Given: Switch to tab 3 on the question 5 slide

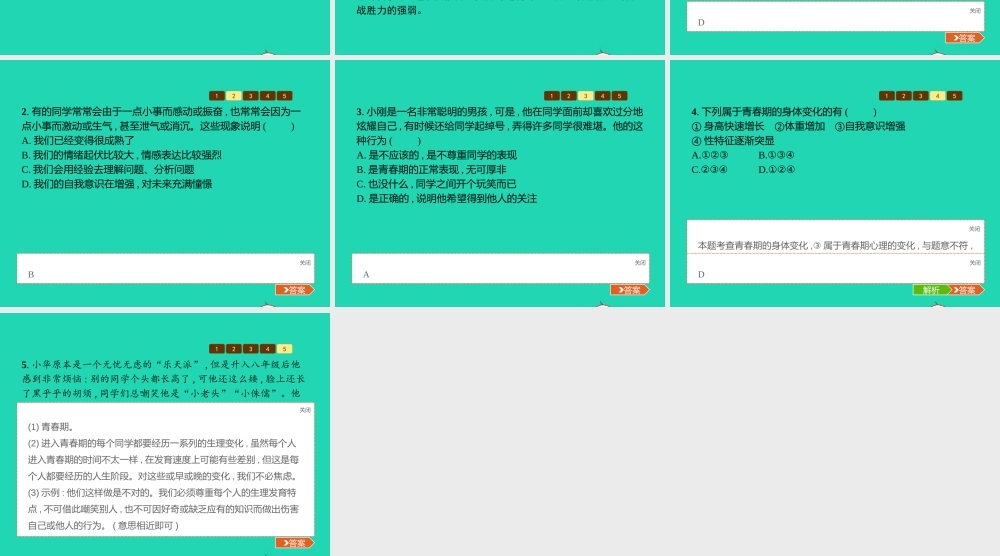Looking at the screenshot, I should point(251,349).
